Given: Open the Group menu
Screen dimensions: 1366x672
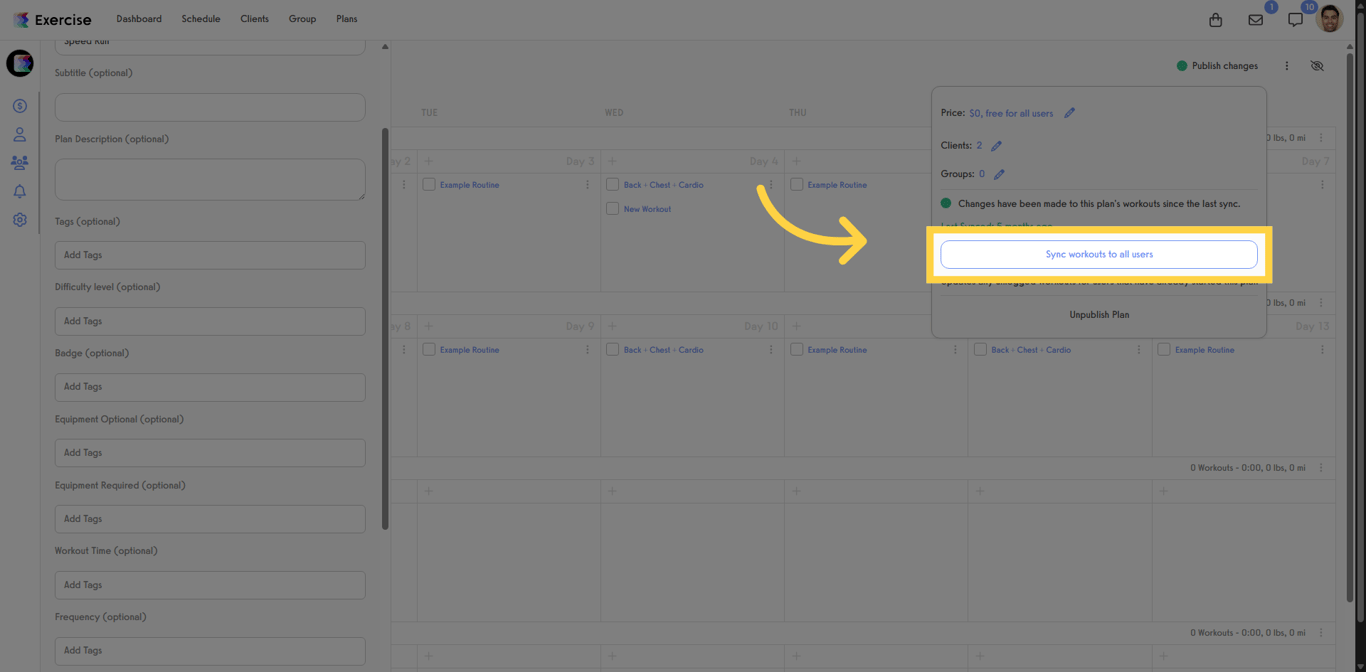Looking at the screenshot, I should (x=302, y=19).
